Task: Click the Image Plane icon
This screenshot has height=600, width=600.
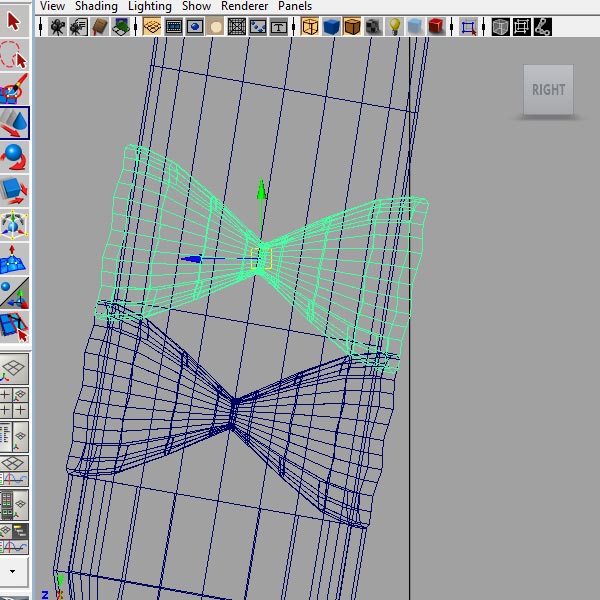Action: pyautogui.click(x=121, y=27)
